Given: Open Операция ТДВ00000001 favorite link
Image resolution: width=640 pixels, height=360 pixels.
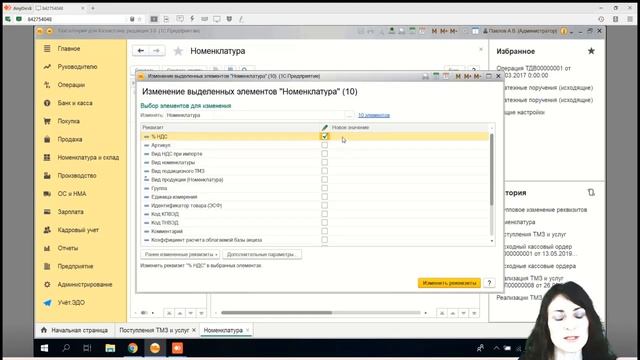Looking at the screenshot, I should (x=533, y=72).
